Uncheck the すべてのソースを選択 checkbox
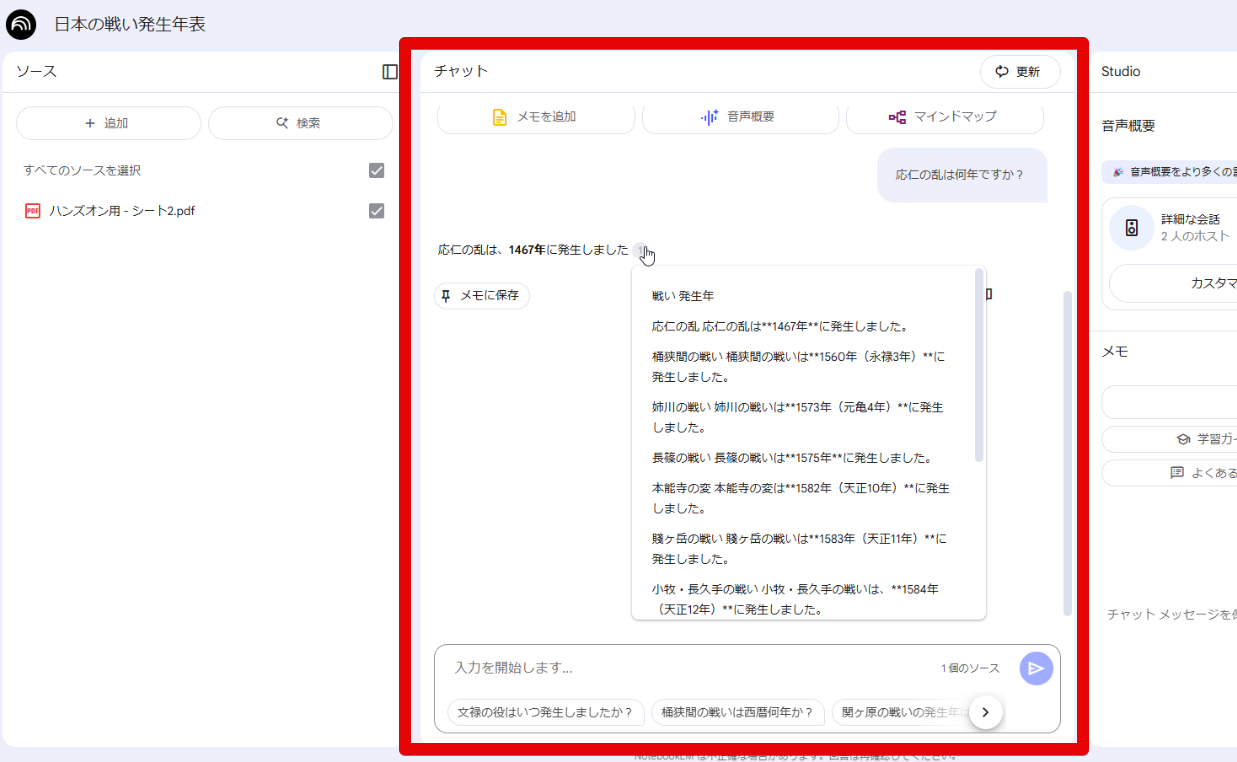The width and height of the screenshot is (1237, 762). (376, 170)
